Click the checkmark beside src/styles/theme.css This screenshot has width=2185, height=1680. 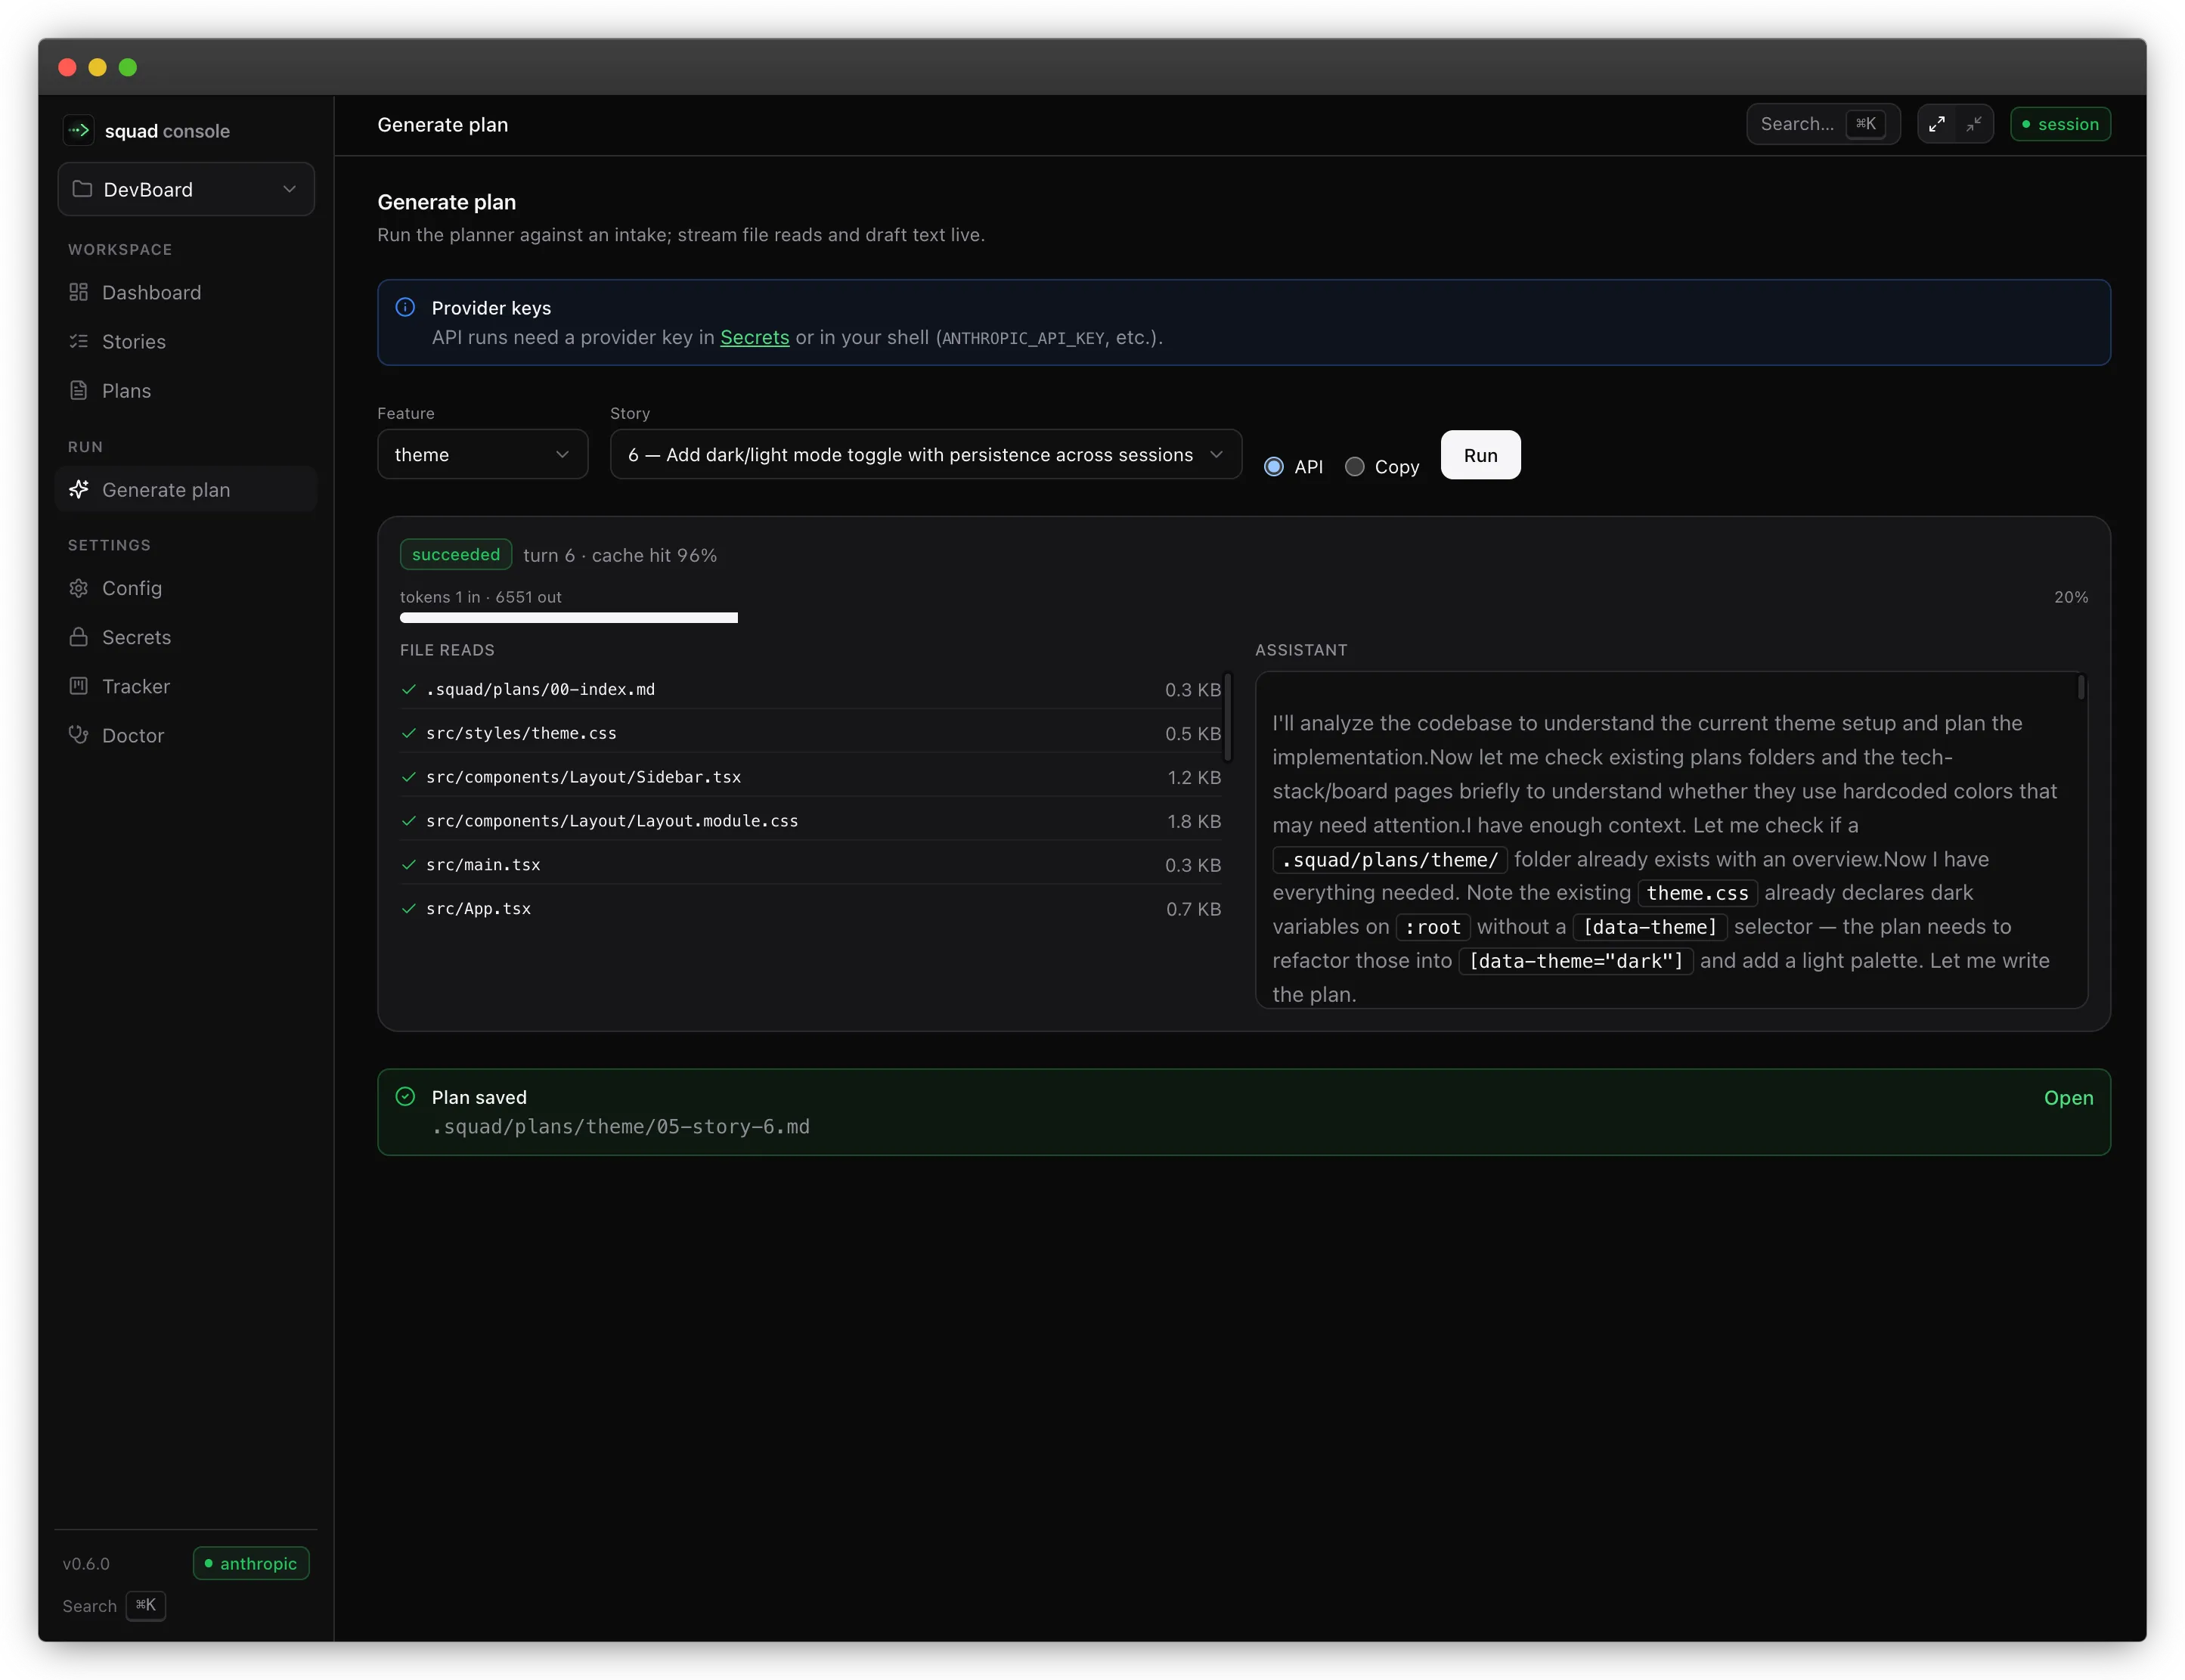point(408,733)
